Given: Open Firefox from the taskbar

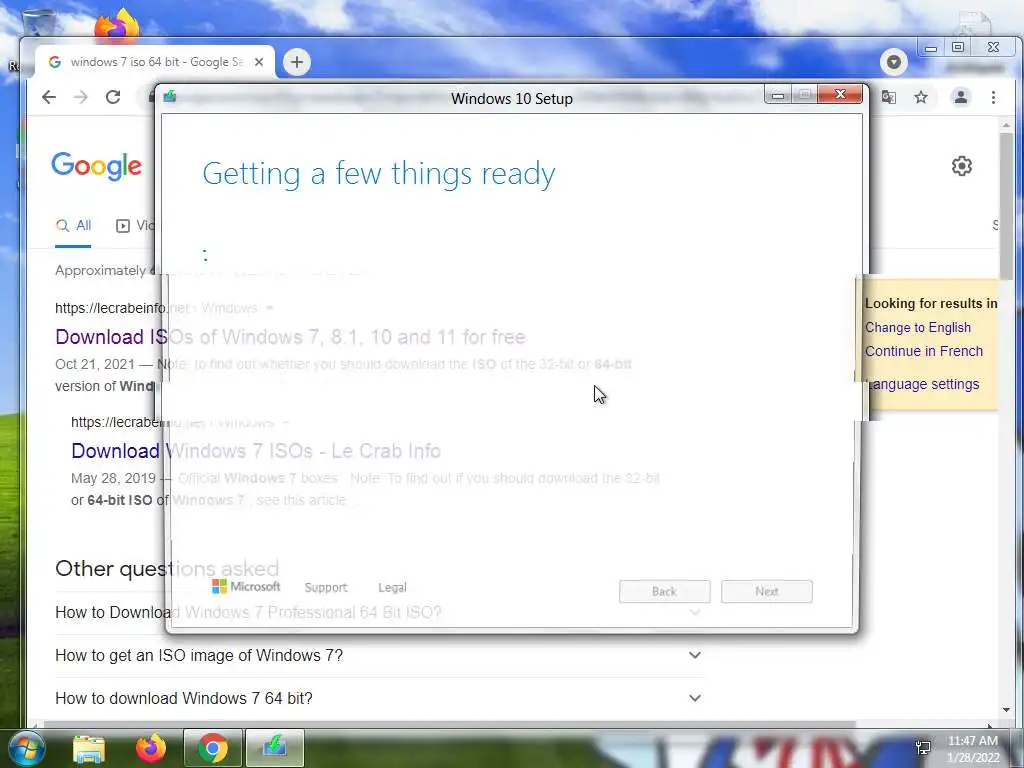Looking at the screenshot, I should pyautogui.click(x=151, y=748).
